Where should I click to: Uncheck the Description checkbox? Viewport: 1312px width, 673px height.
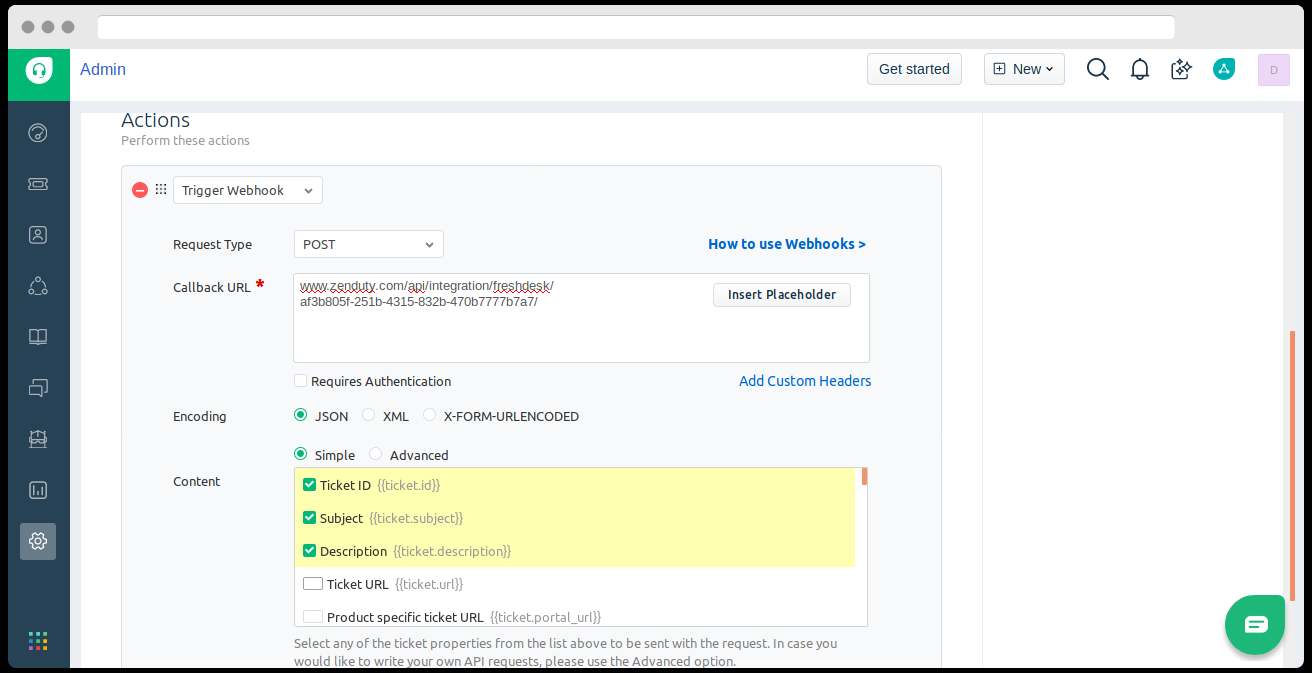(309, 551)
